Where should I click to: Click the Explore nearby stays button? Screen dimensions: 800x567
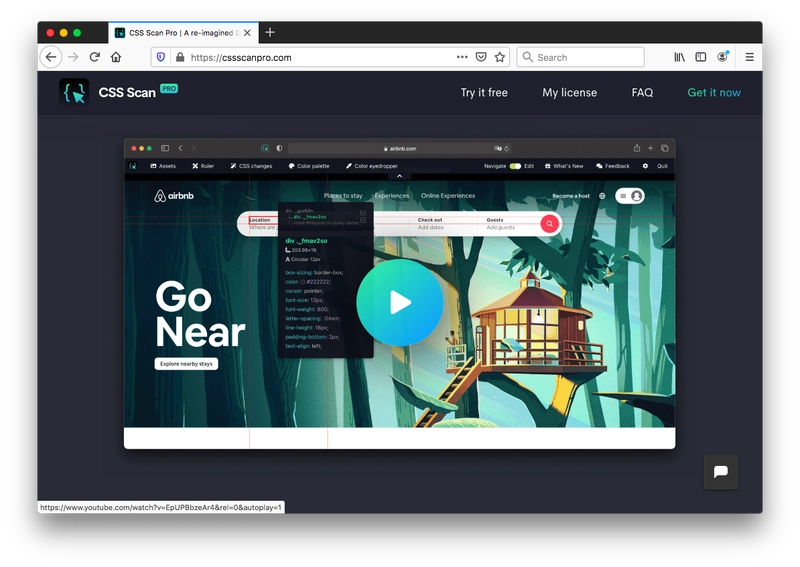[186, 364]
